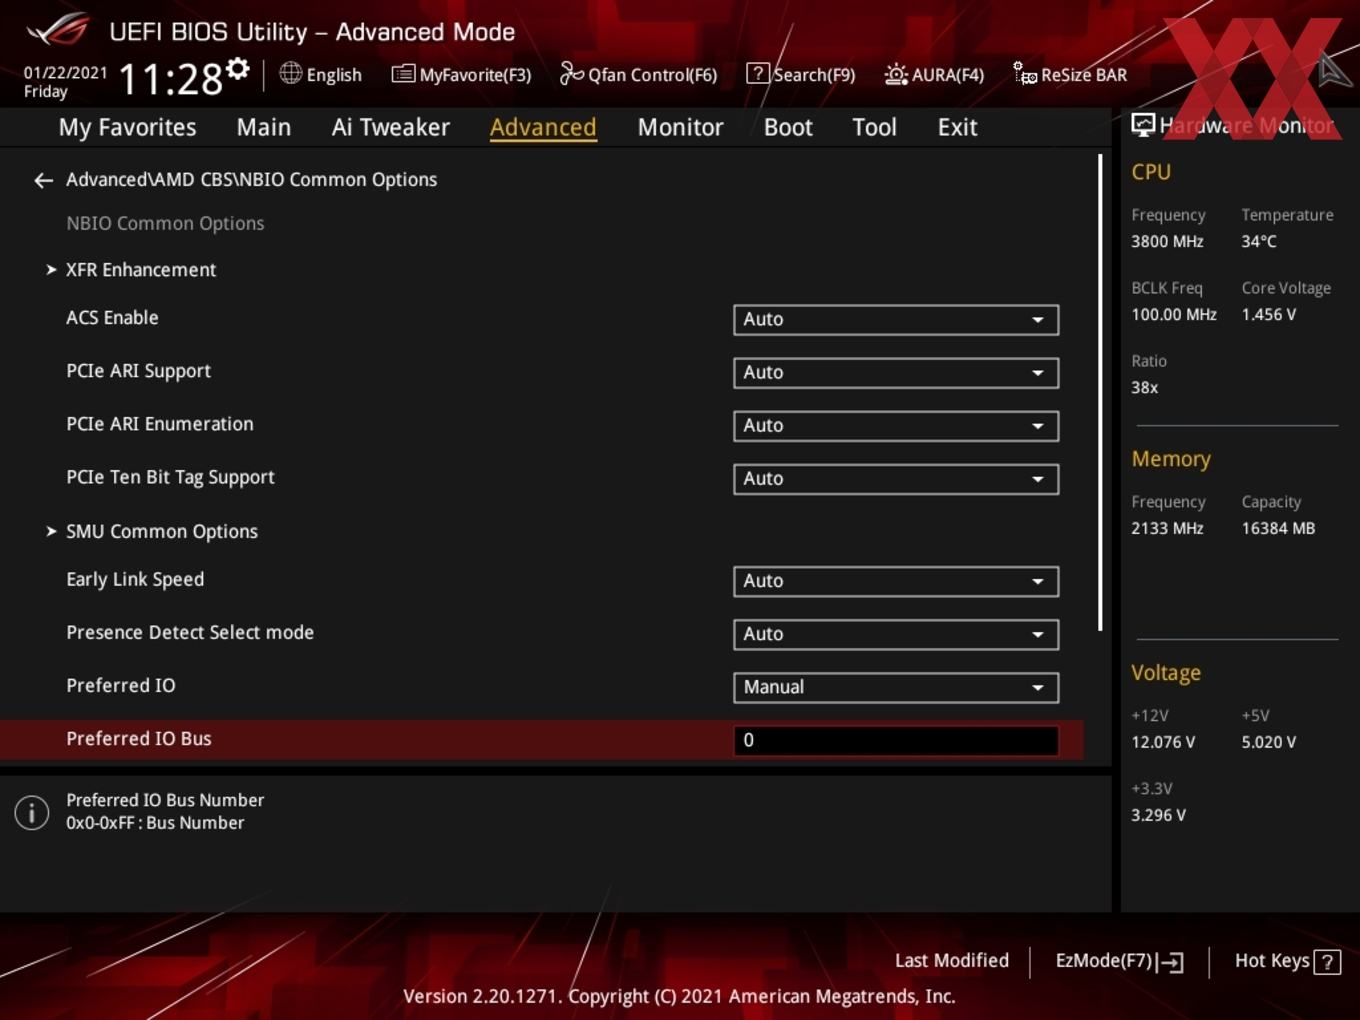
Task: Click the date 01/22/2021
Action: [65, 72]
